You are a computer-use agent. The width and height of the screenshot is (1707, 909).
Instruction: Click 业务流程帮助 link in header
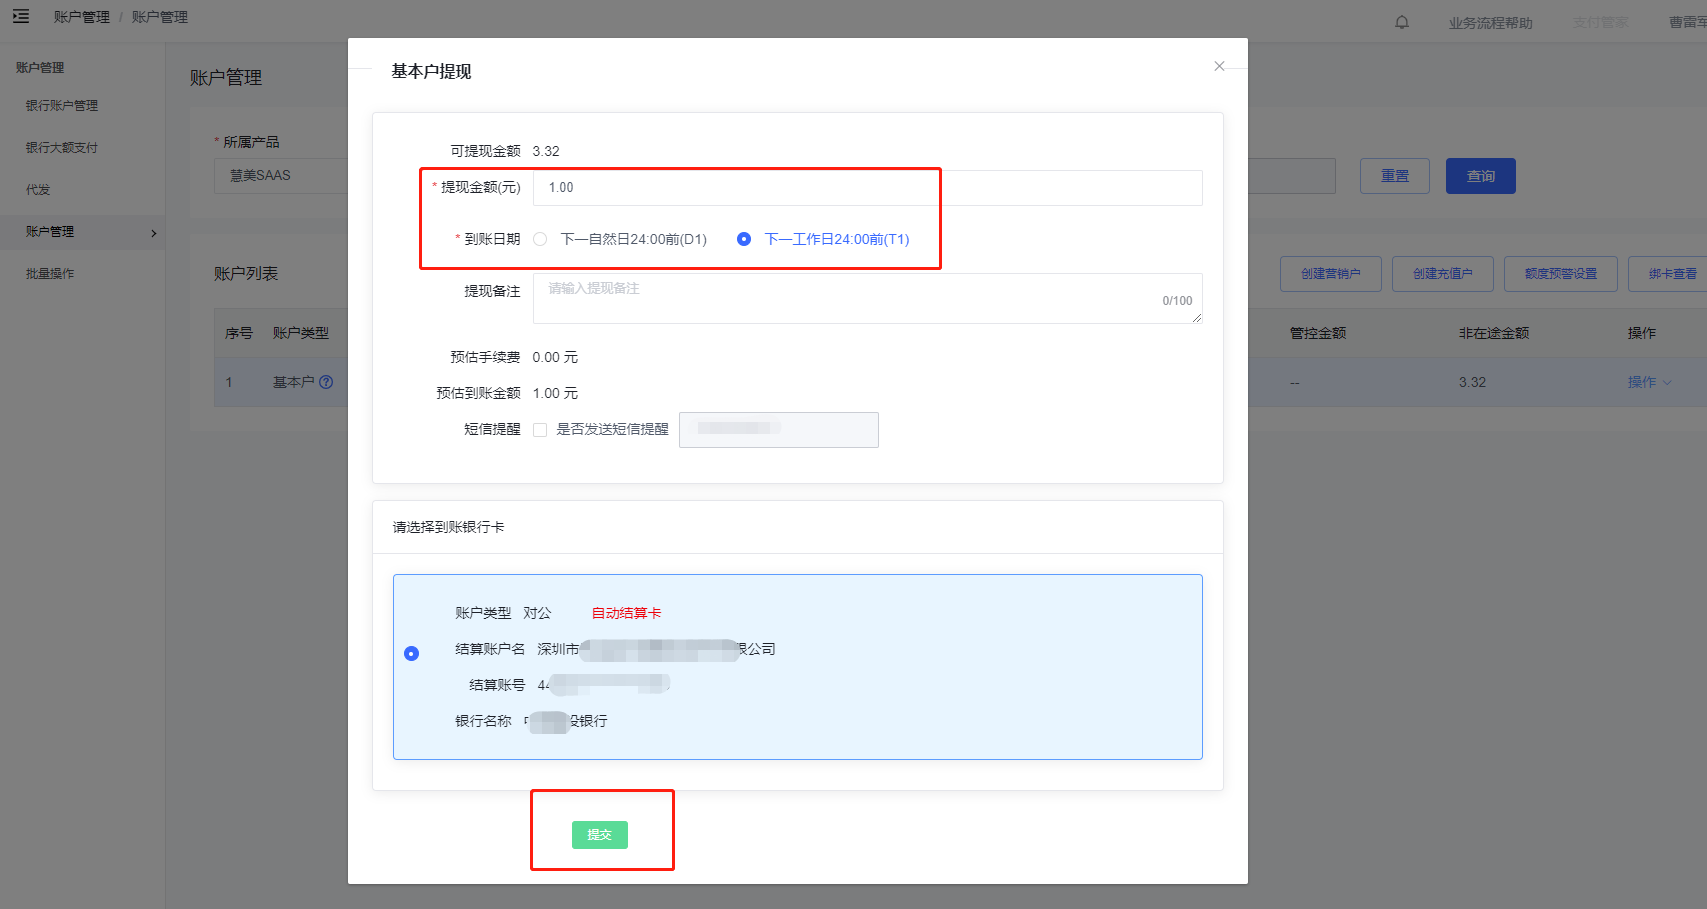pos(1490,23)
